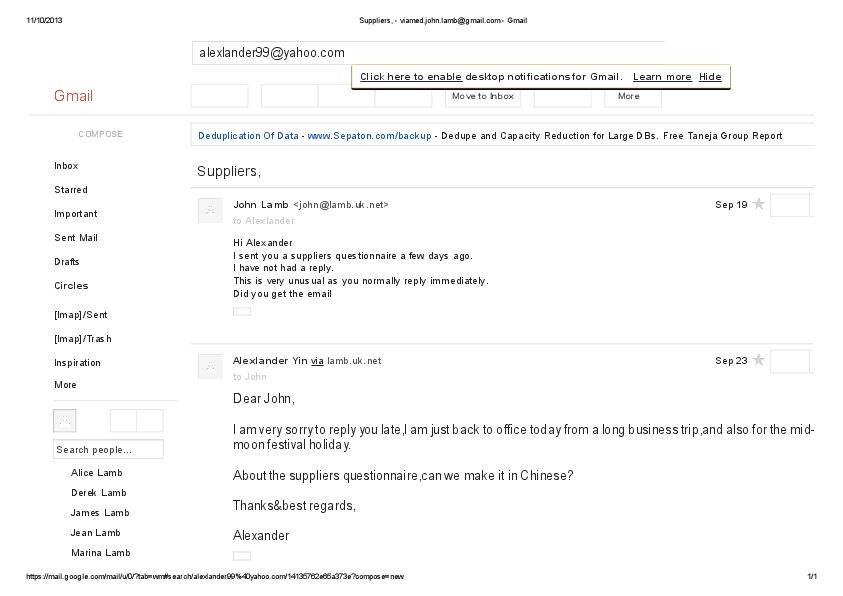
Task: Click the Move to Inbox button
Action: [x=483, y=96]
